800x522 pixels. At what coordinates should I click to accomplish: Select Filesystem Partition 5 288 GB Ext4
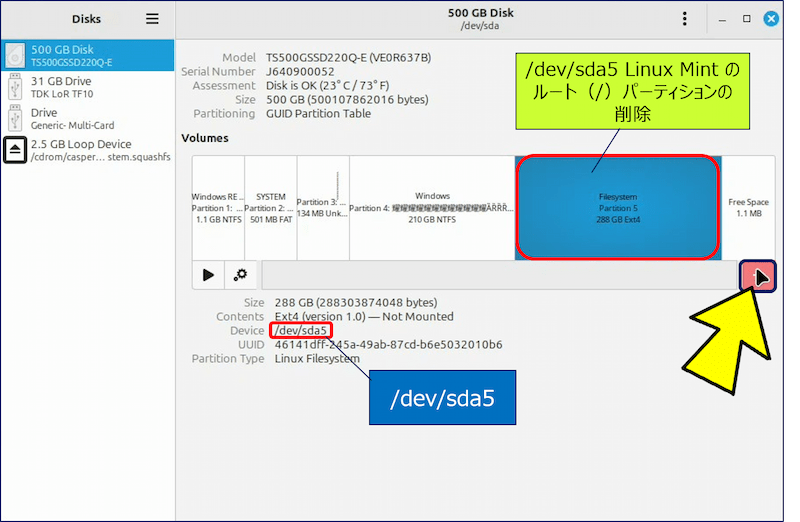point(617,207)
